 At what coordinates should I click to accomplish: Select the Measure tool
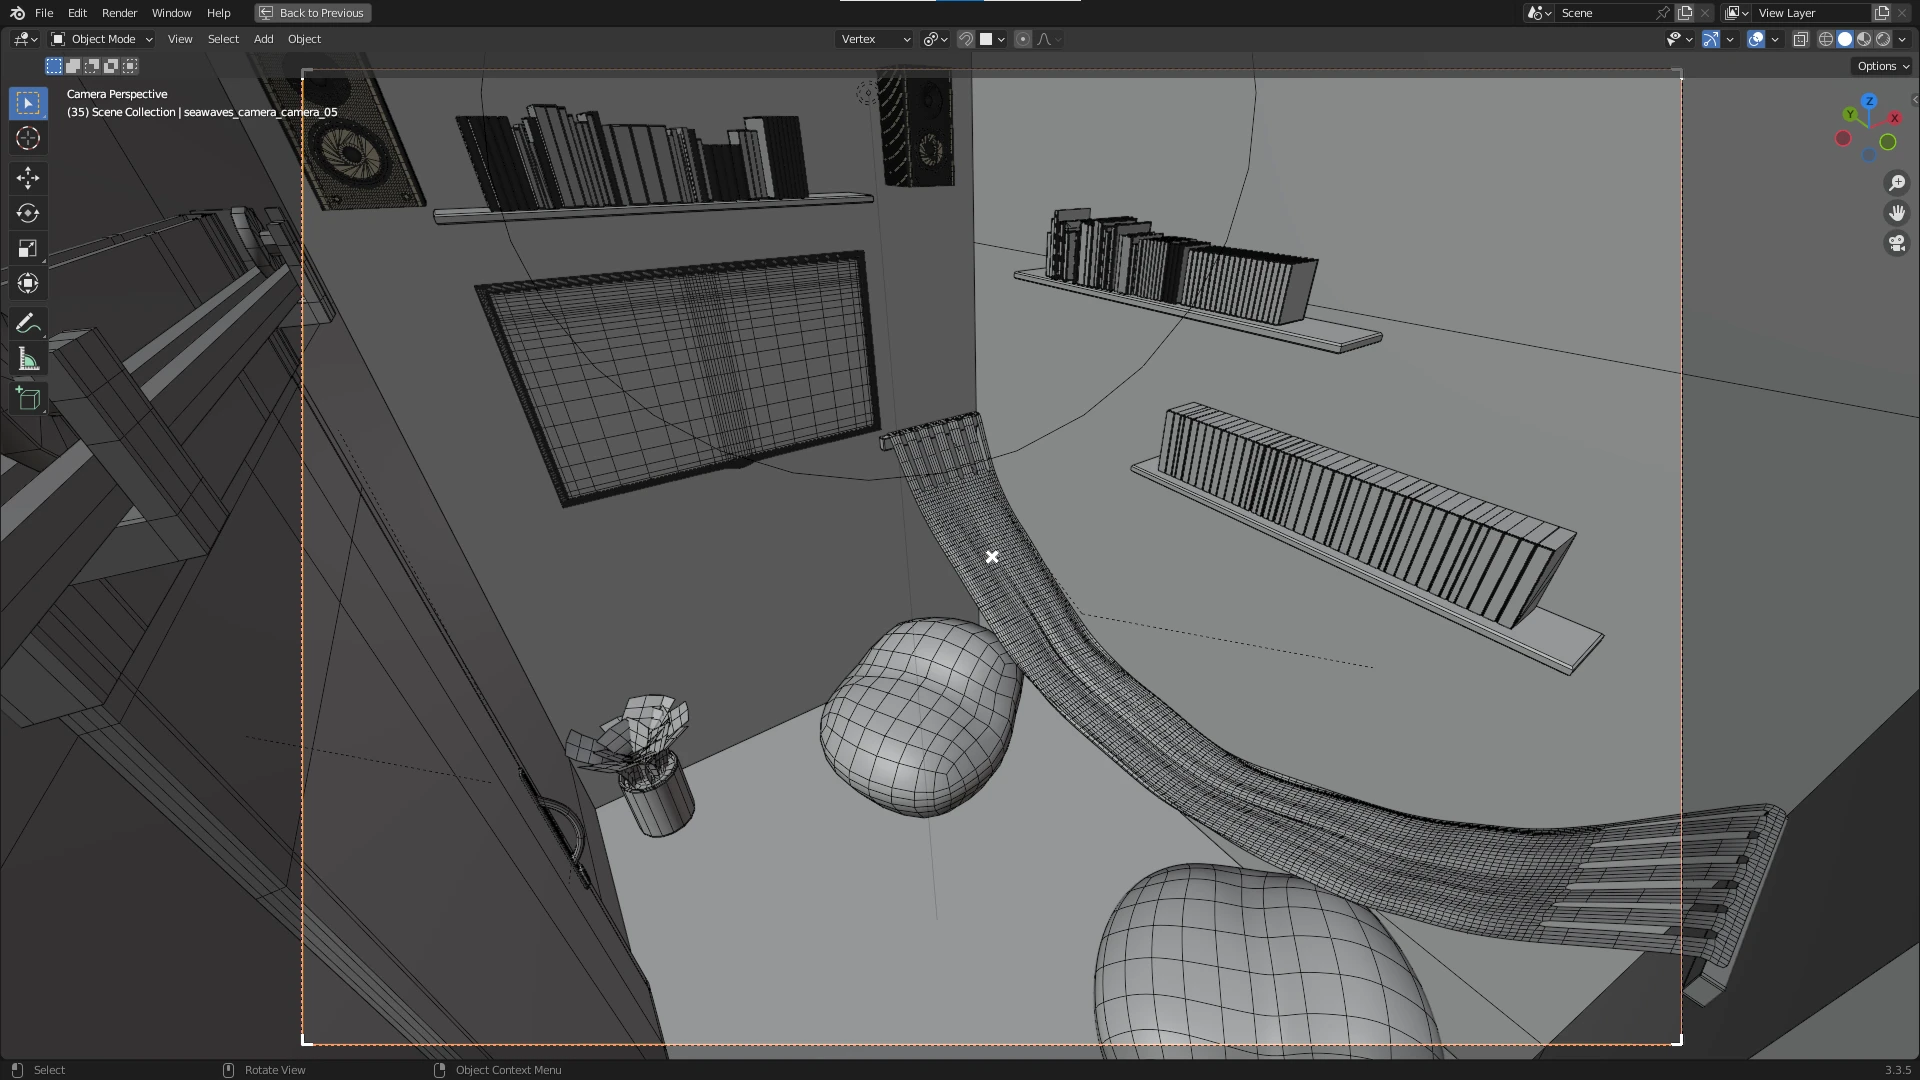[28, 359]
